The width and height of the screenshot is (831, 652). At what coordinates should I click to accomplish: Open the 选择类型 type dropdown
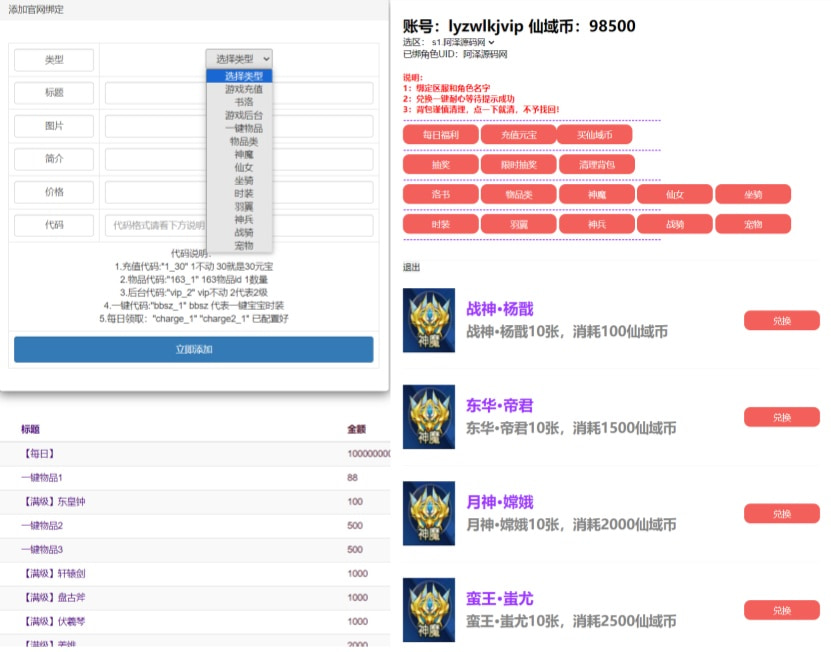(238, 59)
